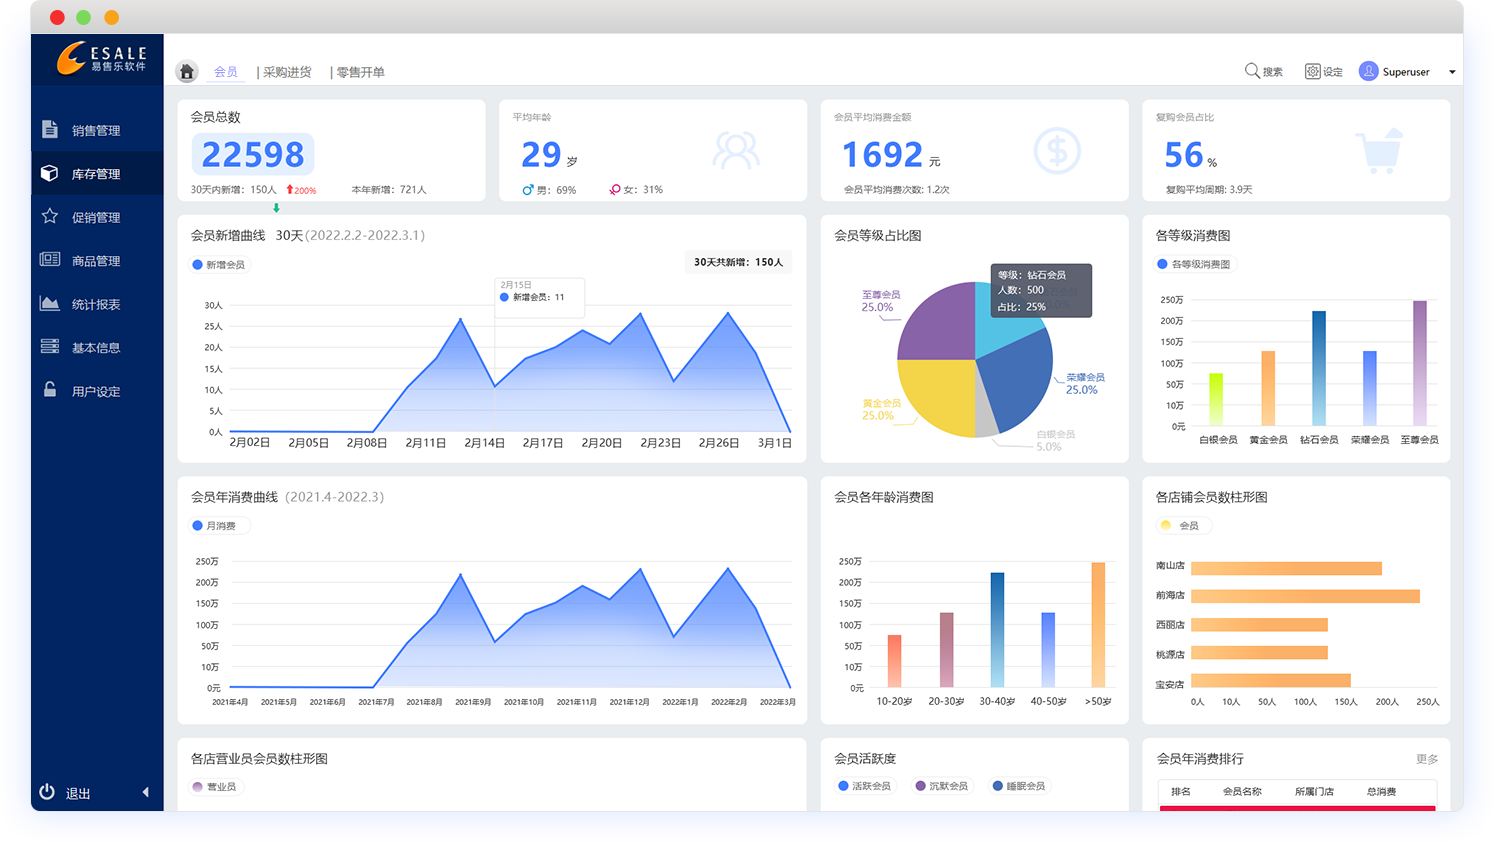1494x842 pixels.
Task: Open 统计报表 in the sidebar
Action: coord(96,304)
